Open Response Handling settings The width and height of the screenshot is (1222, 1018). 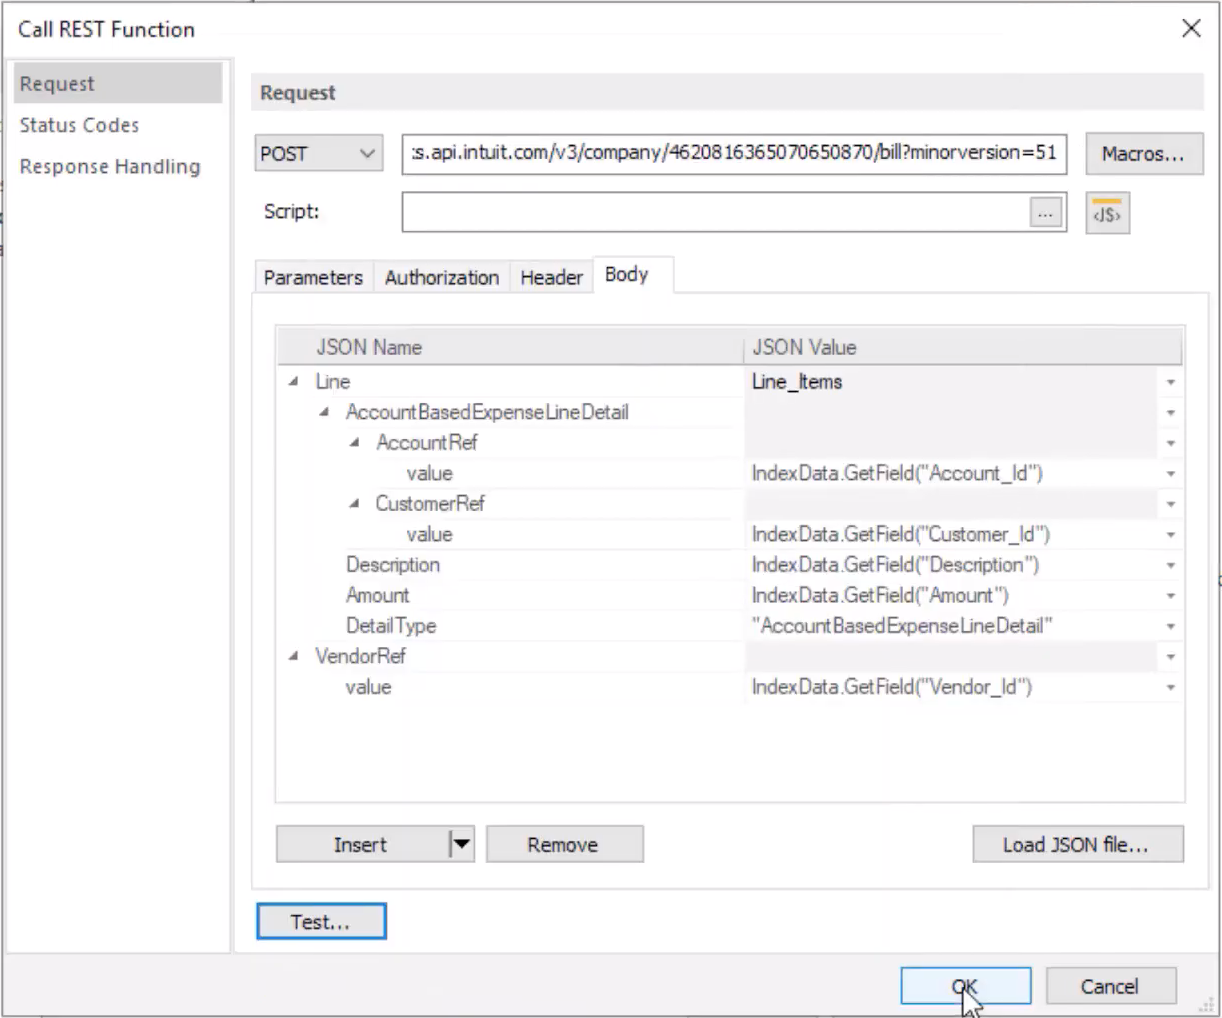coord(110,166)
